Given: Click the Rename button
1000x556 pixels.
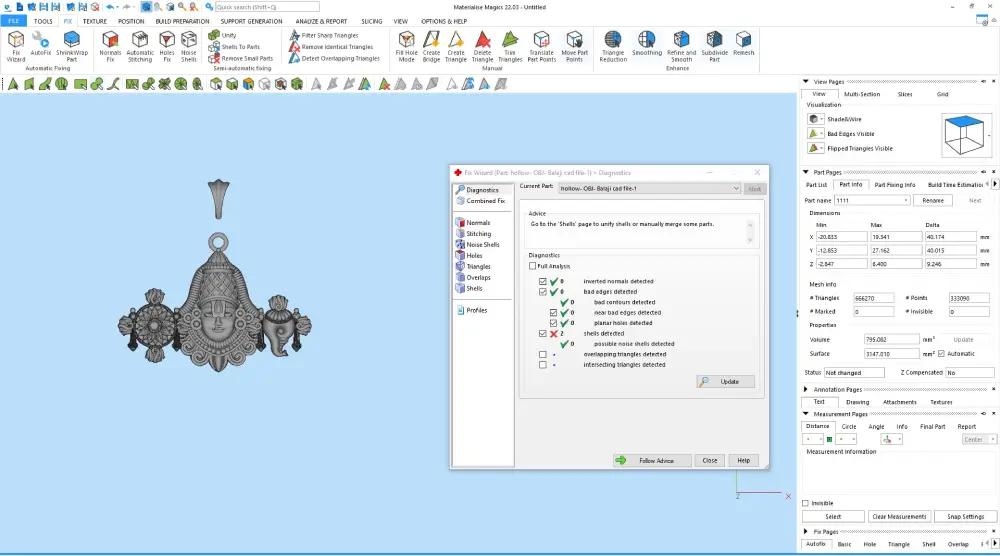Looking at the screenshot, I should point(933,200).
